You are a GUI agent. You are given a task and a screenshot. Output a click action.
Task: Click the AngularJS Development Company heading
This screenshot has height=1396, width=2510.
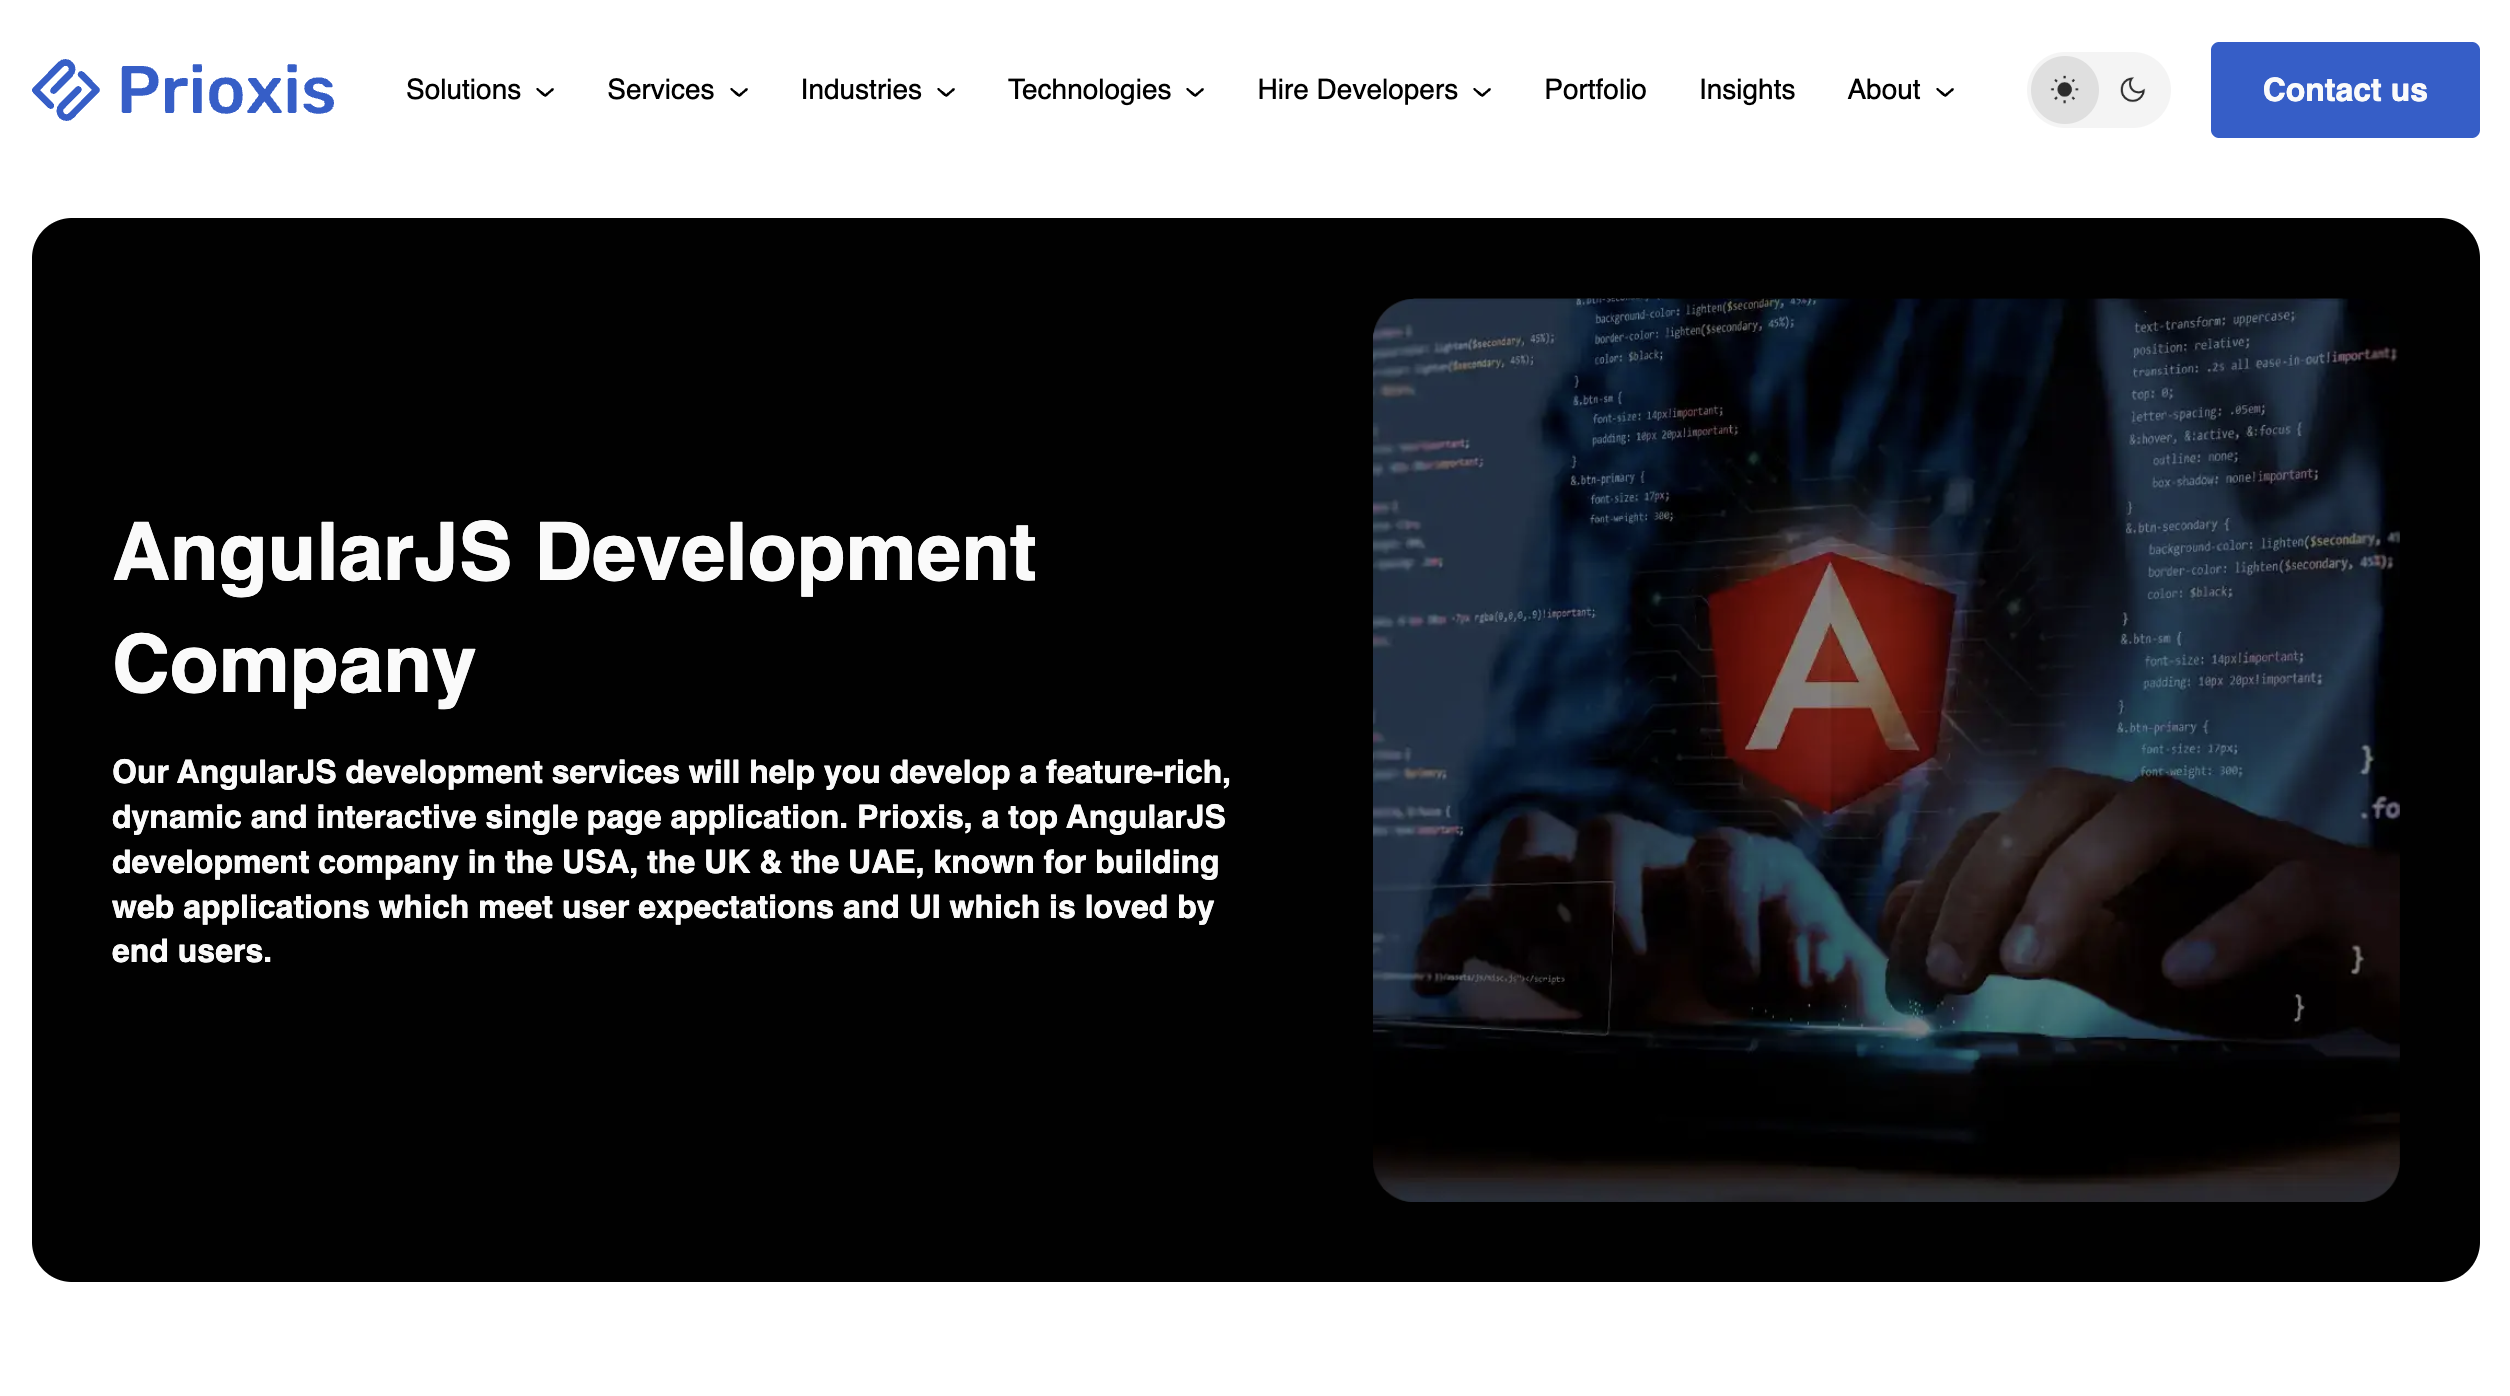(x=574, y=608)
